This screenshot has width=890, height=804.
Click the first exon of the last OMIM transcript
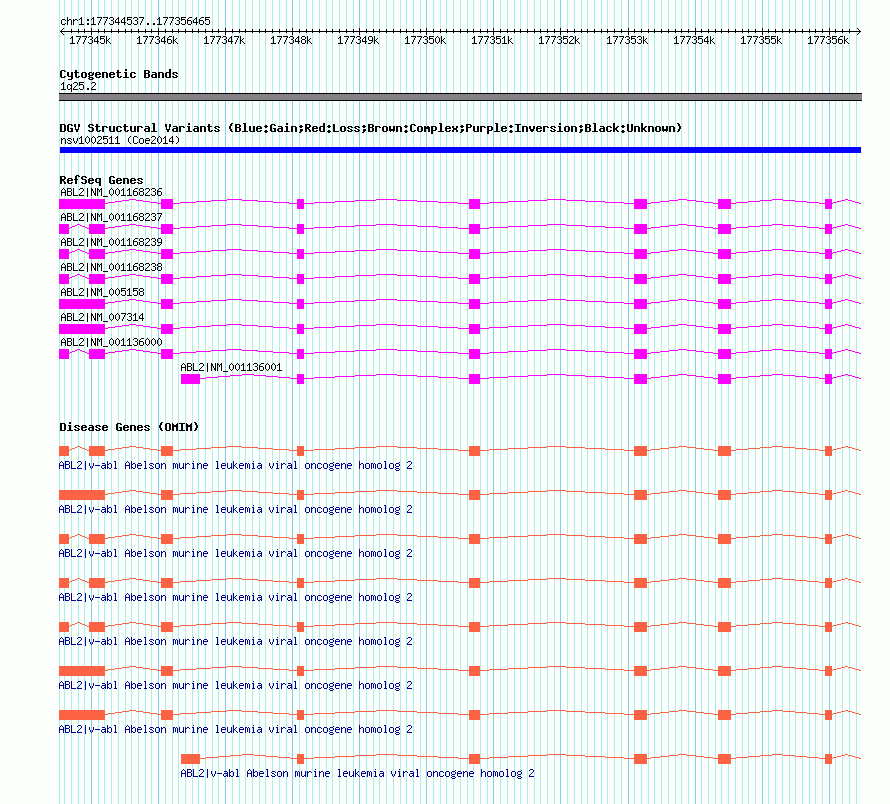pyautogui.click(x=190, y=759)
